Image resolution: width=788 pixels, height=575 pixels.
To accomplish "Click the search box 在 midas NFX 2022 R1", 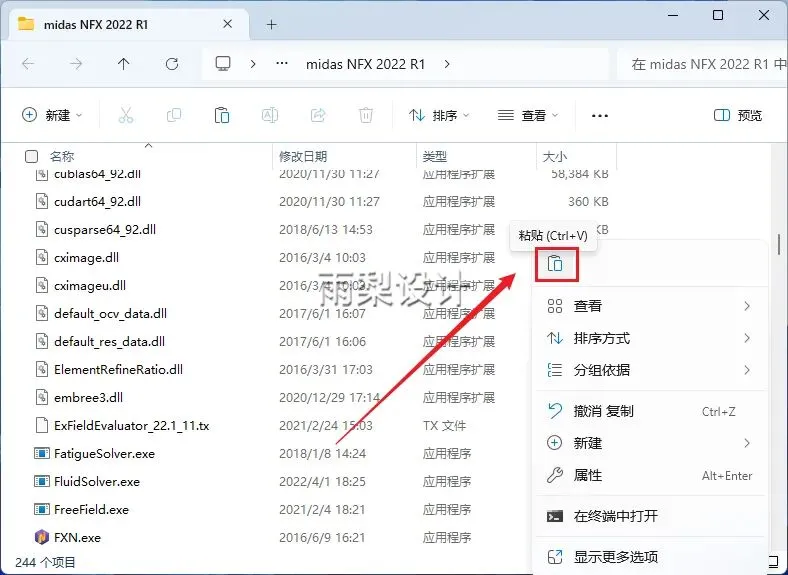I will [x=702, y=64].
